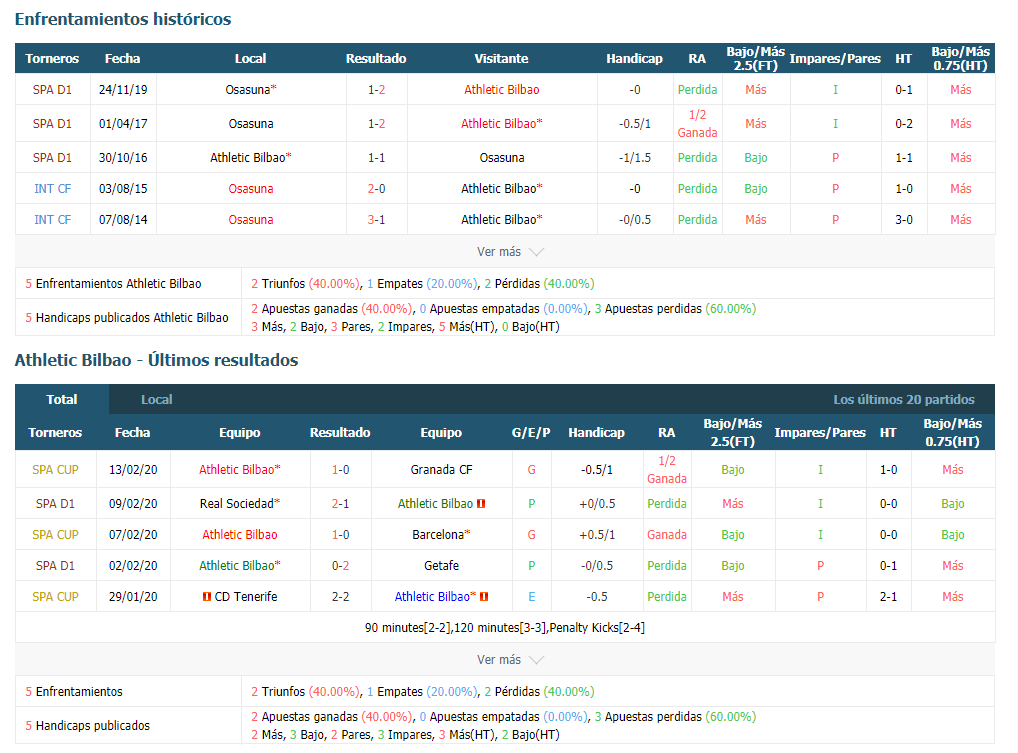Click 'Ganada' in the Barcelona row

[x=667, y=535]
